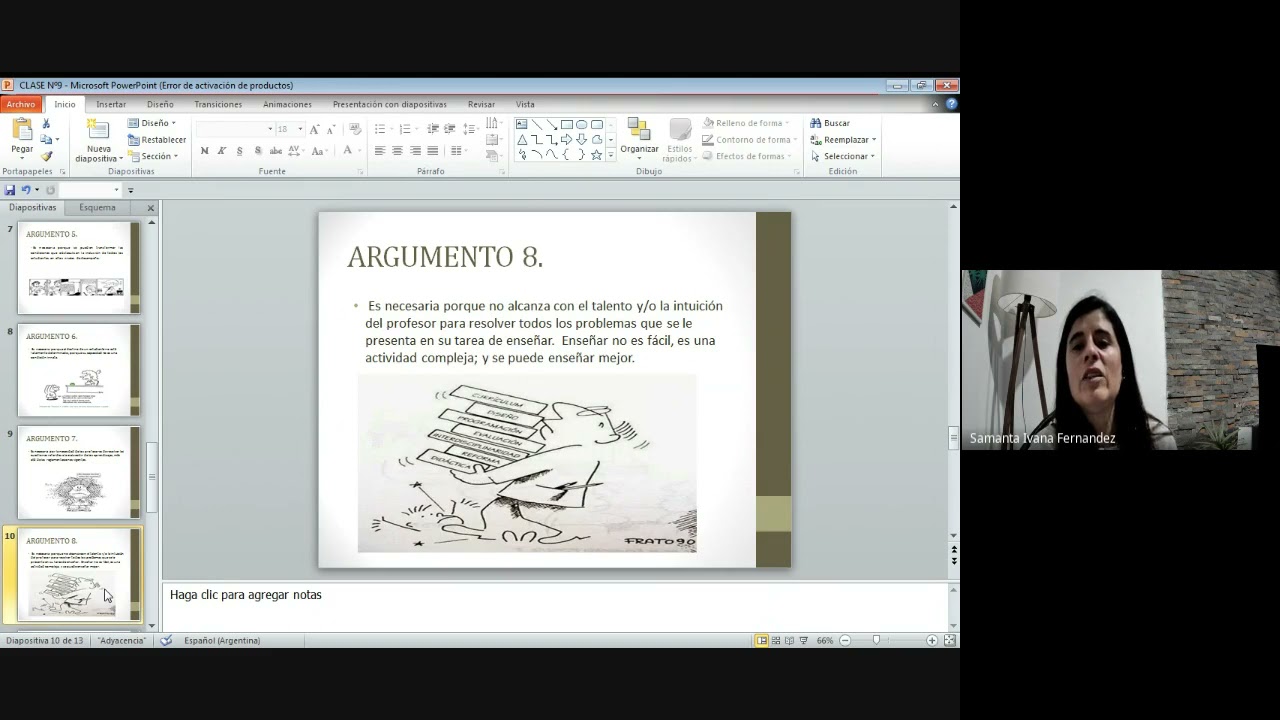Toggle underline S formatting
The width and height of the screenshot is (1280, 720).
[x=240, y=151]
